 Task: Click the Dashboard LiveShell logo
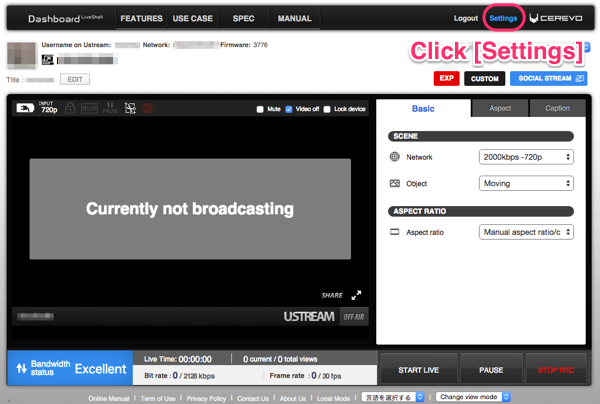click(65, 18)
